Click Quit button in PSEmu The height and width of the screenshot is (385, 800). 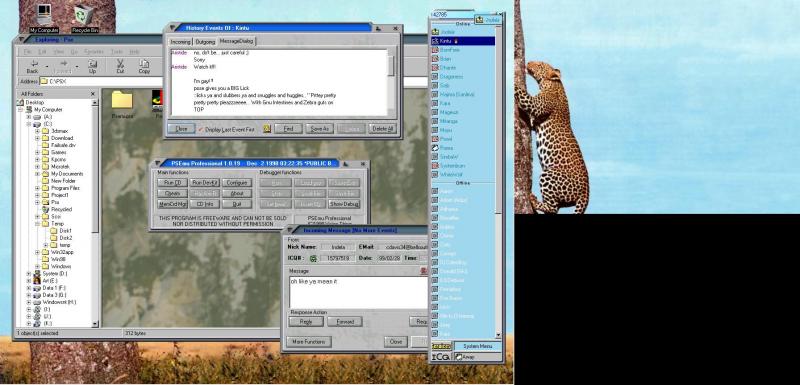(237, 204)
